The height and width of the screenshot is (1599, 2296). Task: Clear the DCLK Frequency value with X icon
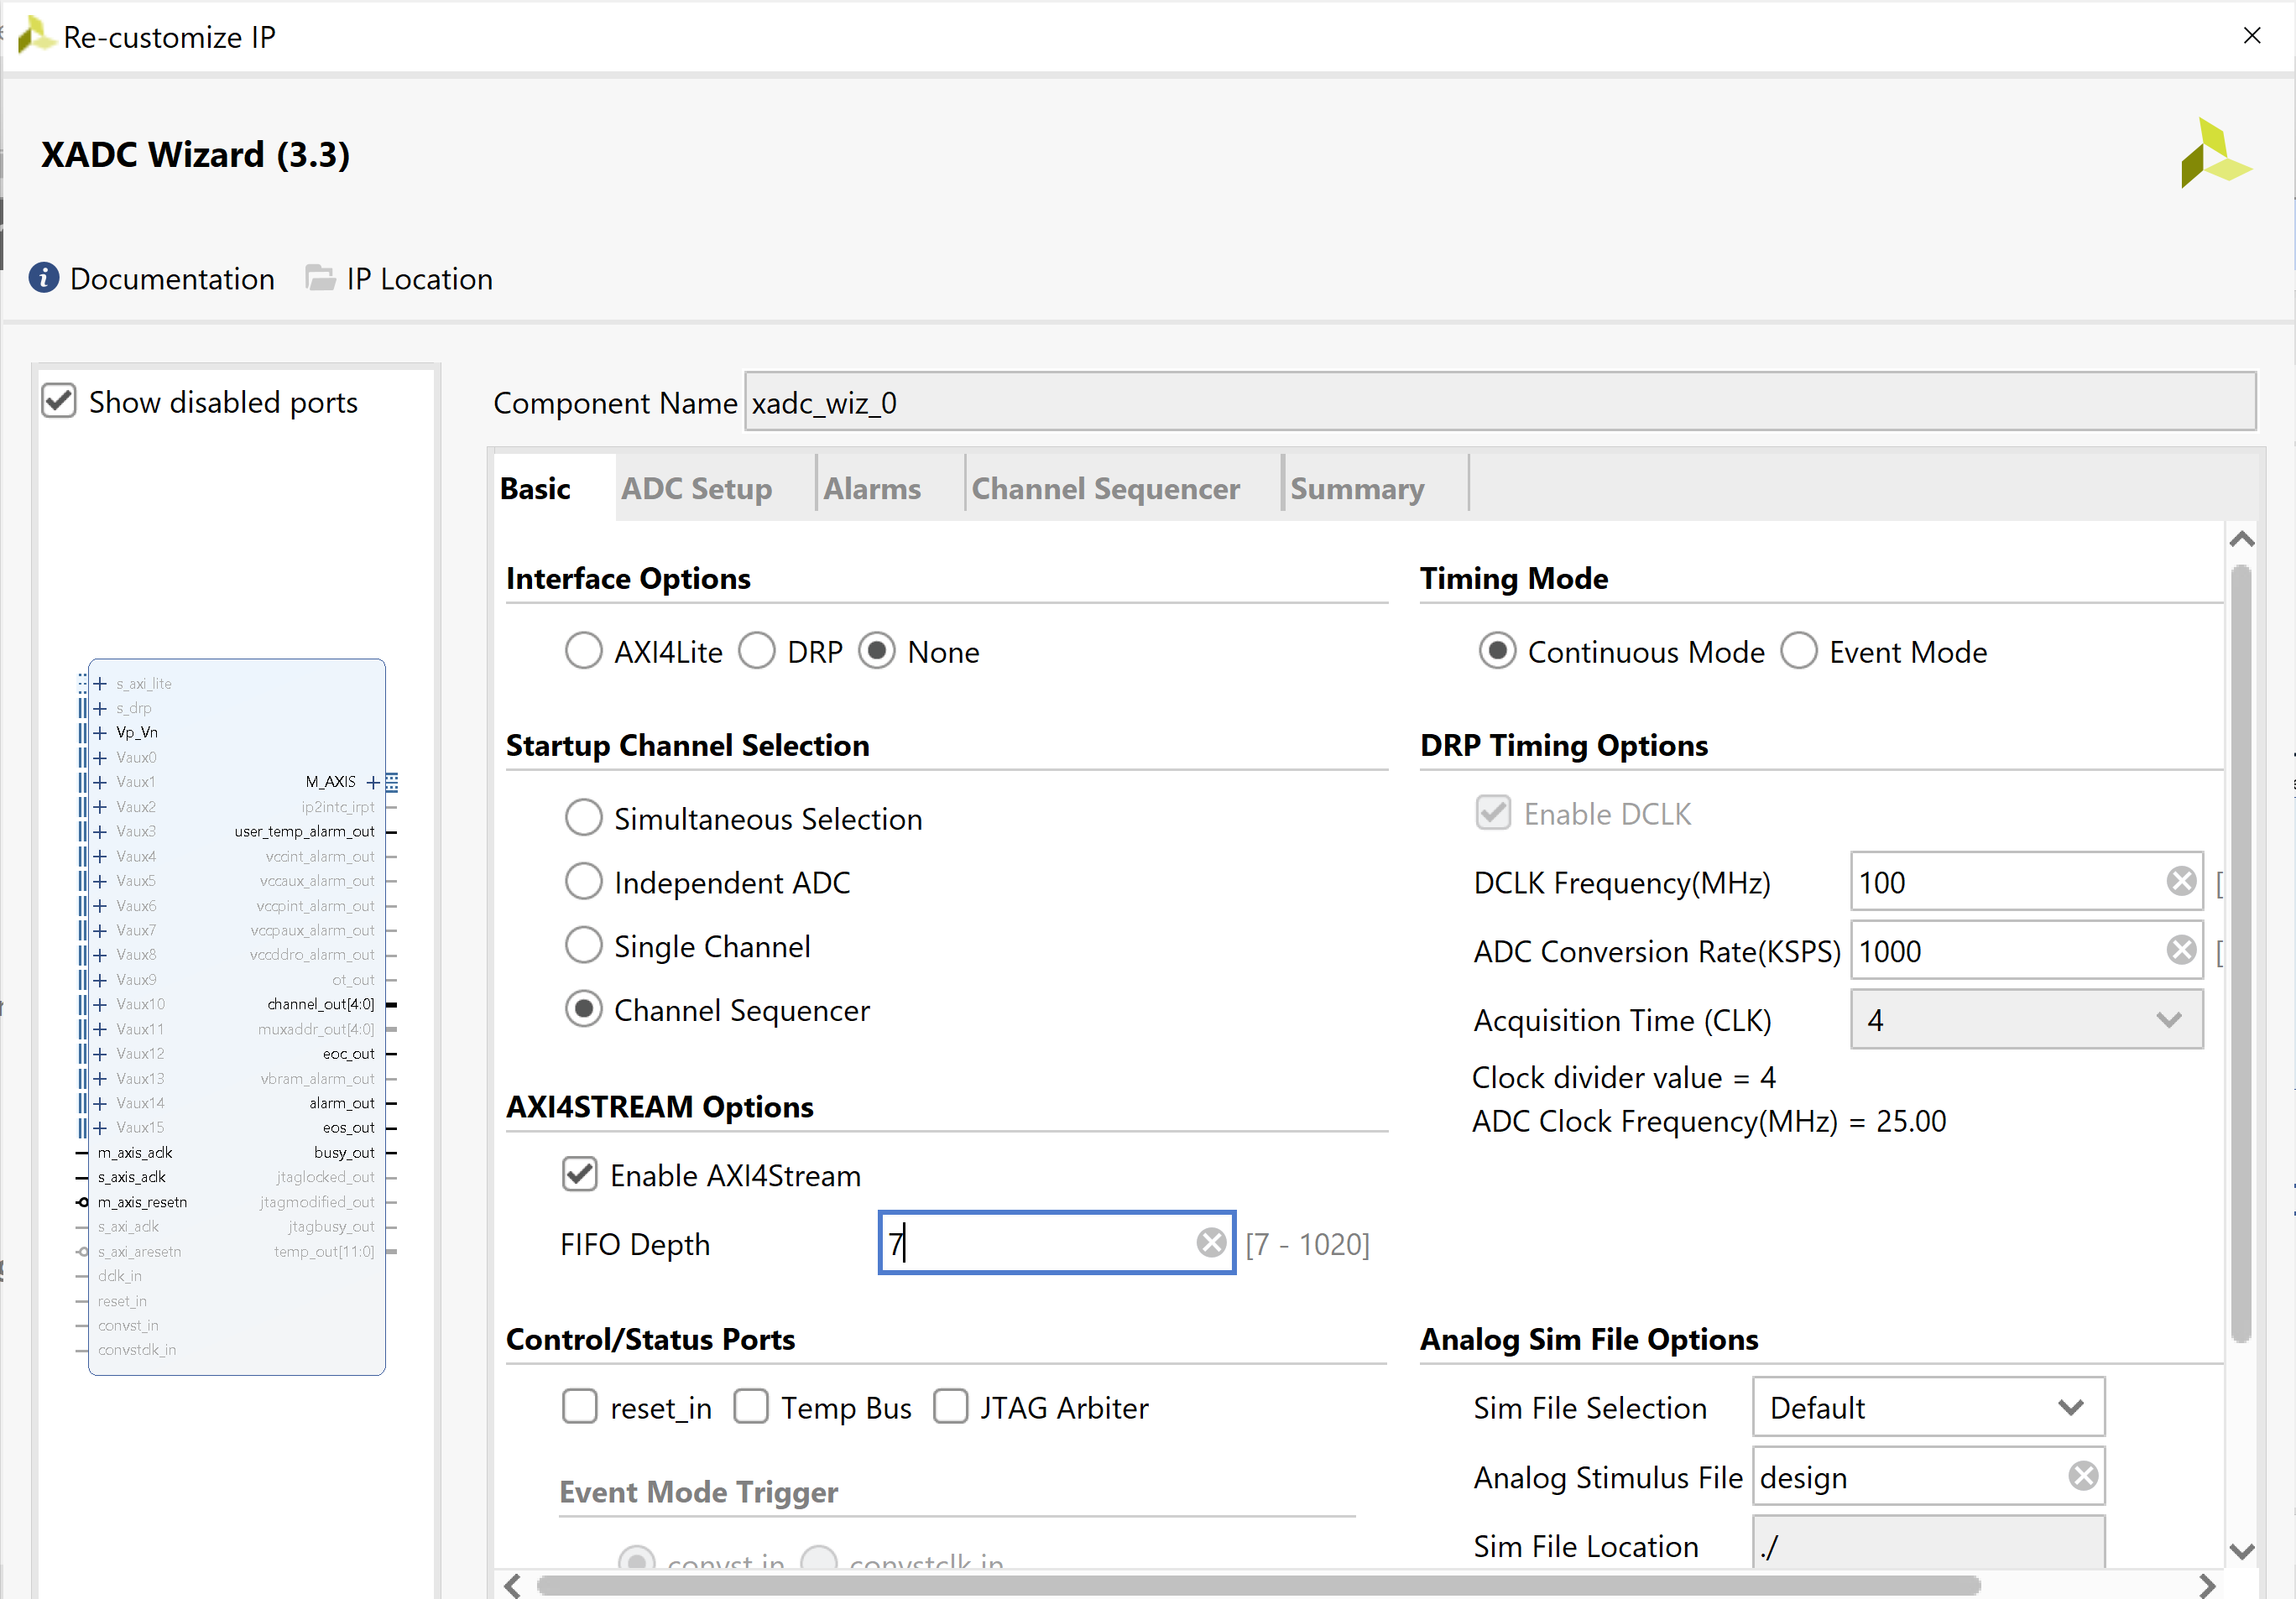[2181, 882]
